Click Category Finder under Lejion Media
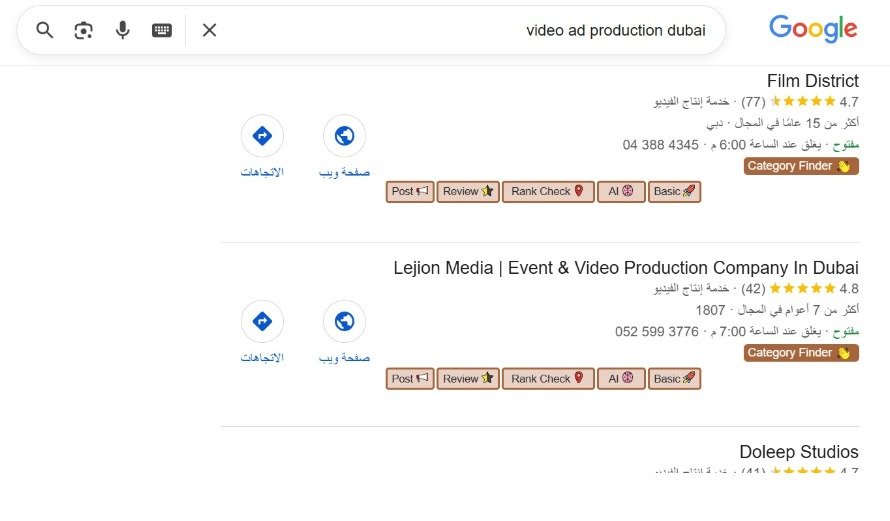The image size is (890, 521). point(801,353)
